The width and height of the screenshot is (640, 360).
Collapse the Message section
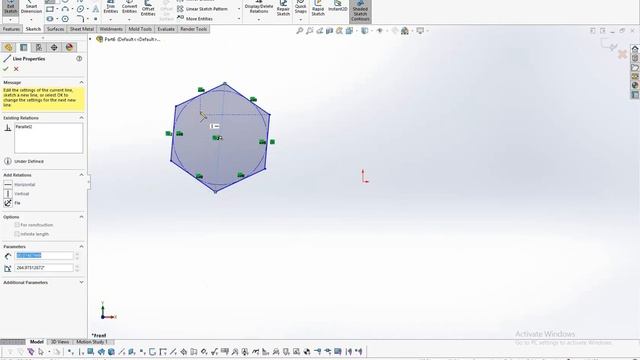[81, 82]
